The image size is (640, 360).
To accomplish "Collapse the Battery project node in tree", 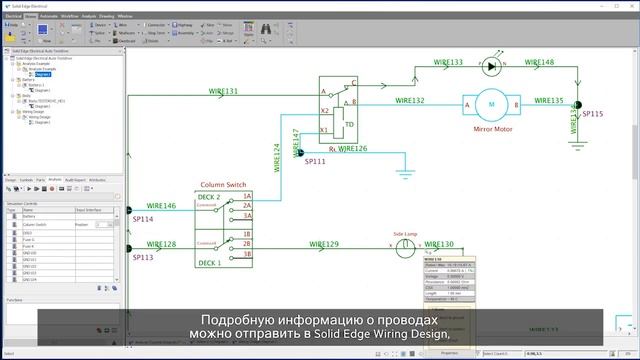I will tap(13, 80).
